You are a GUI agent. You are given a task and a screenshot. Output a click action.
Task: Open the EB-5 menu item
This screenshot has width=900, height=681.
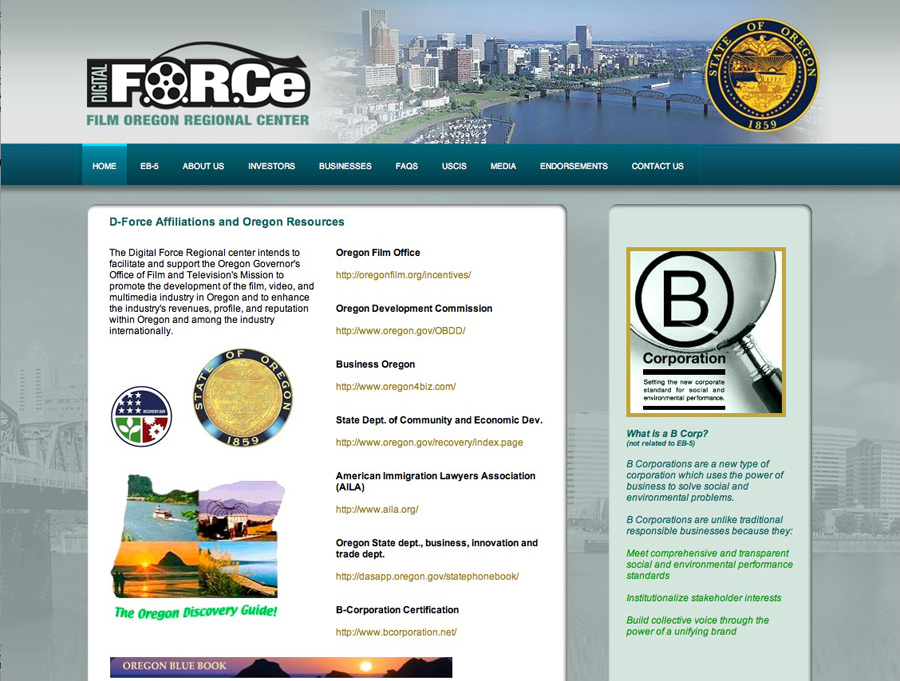(x=149, y=166)
